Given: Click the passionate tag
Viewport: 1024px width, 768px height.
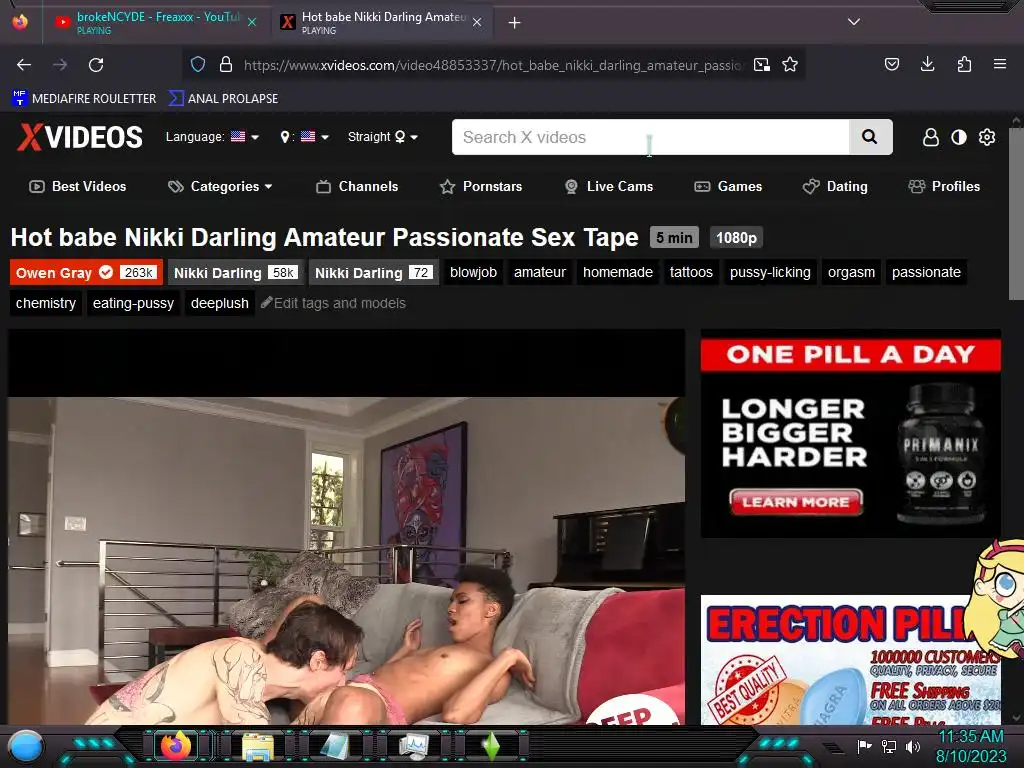Looking at the screenshot, I should [926, 272].
